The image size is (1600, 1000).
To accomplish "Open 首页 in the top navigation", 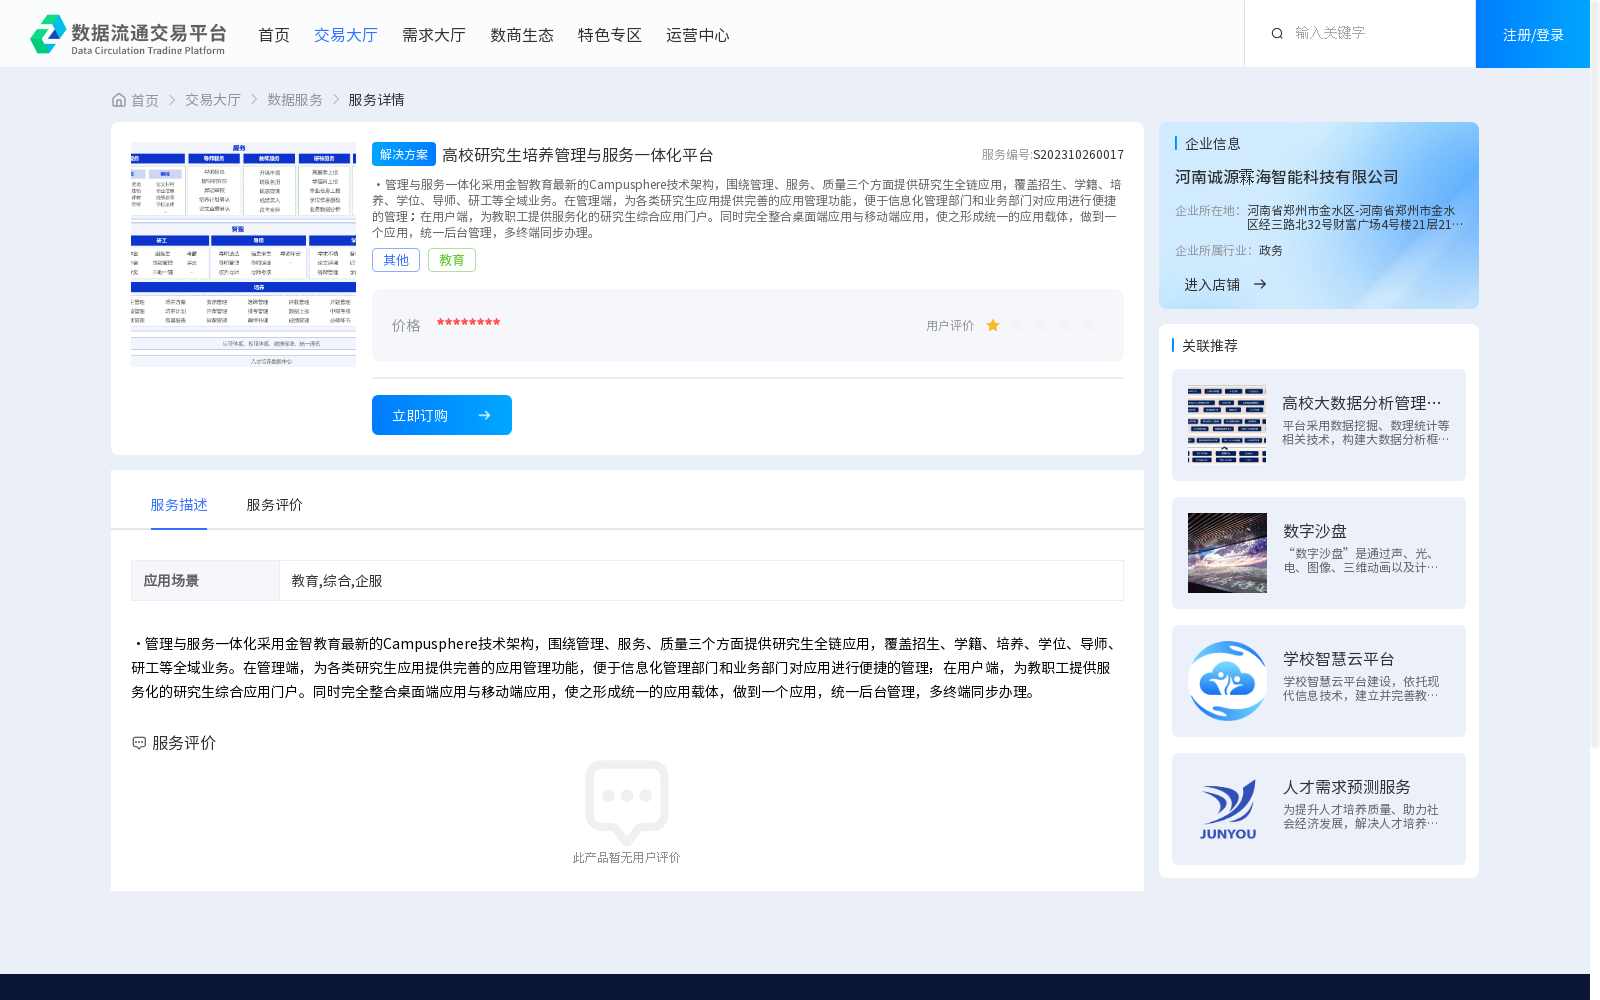I will [x=274, y=35].
